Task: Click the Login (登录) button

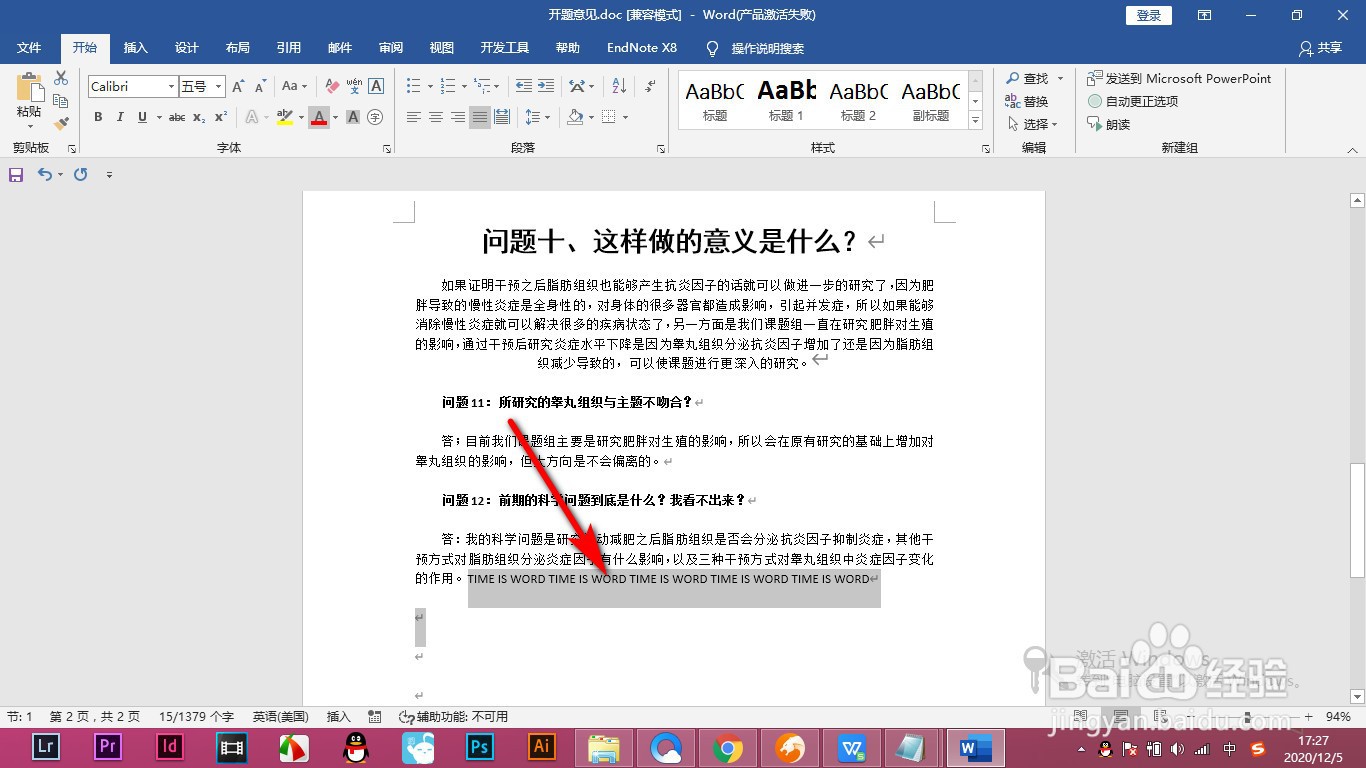Action: pyautogui.click(x=1149, y=15)
